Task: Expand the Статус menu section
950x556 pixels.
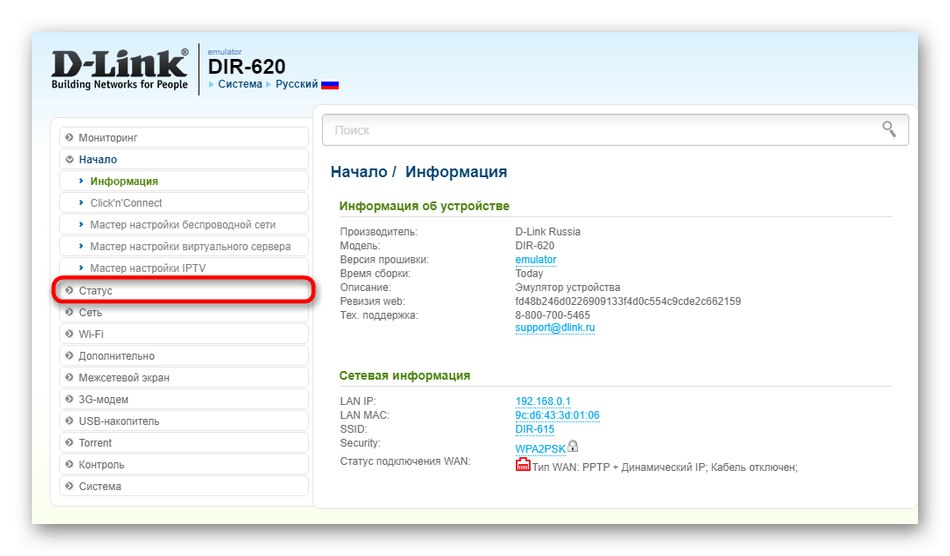Action: pos(184,291)
